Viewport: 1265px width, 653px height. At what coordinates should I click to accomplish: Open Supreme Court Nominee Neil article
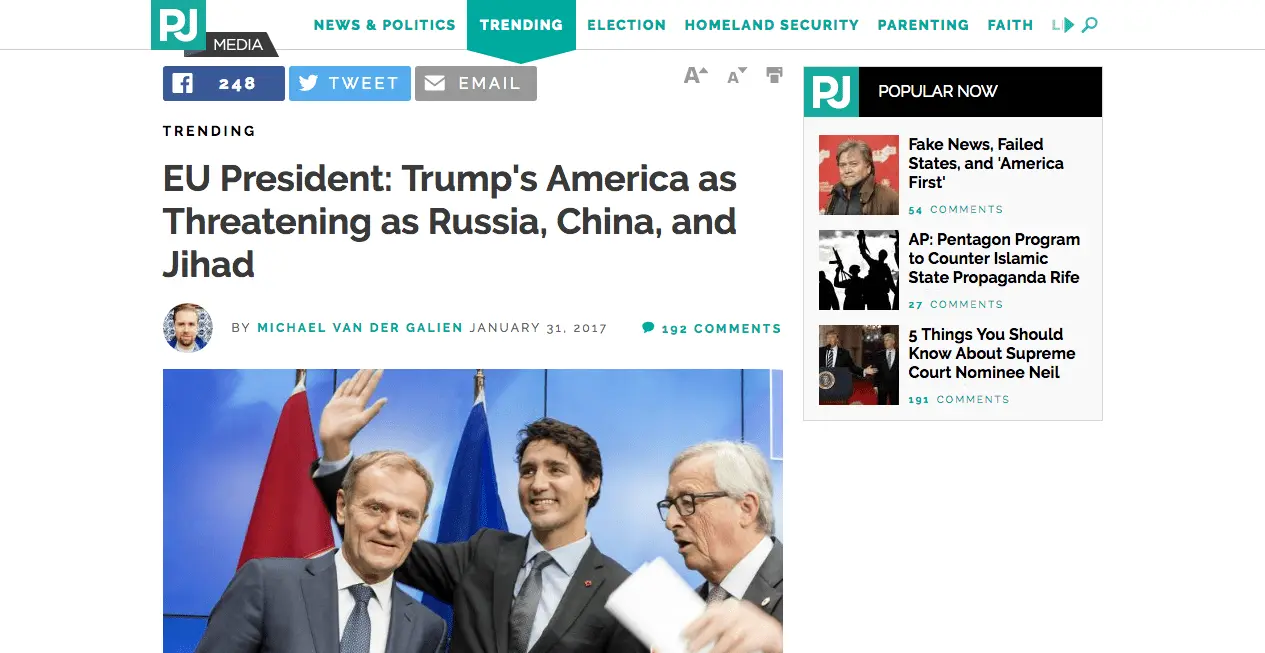pos(992,353)
